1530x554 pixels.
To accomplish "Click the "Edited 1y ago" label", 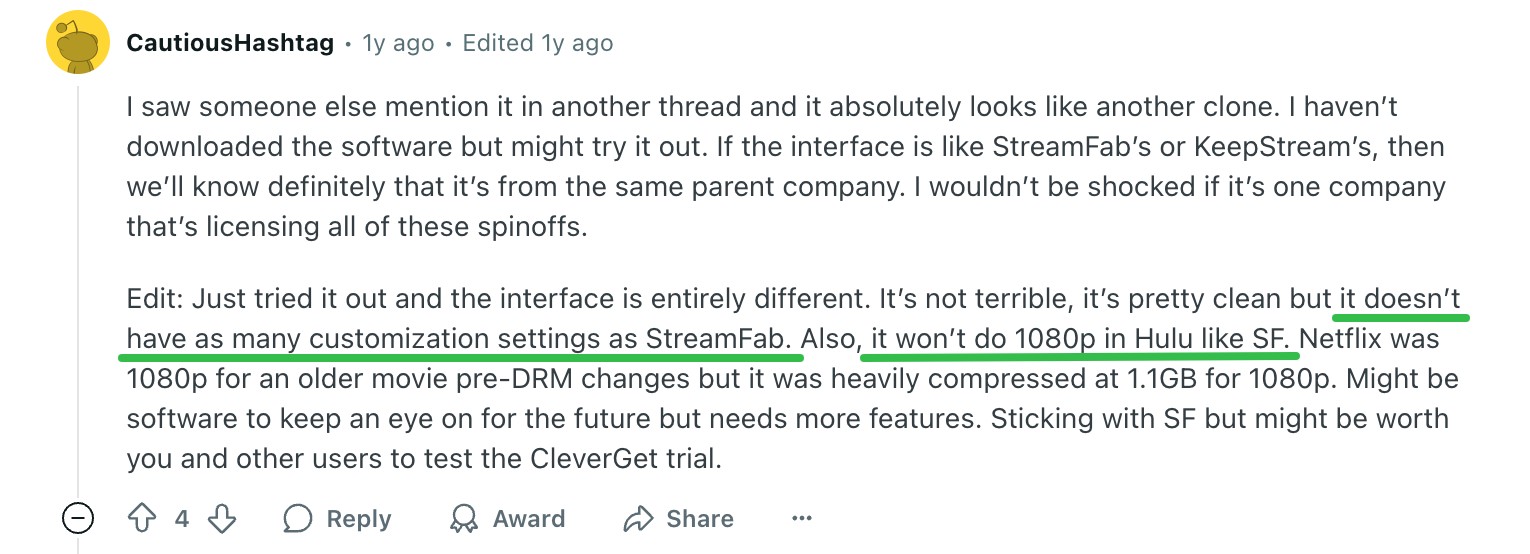I will tap(538, 44).
